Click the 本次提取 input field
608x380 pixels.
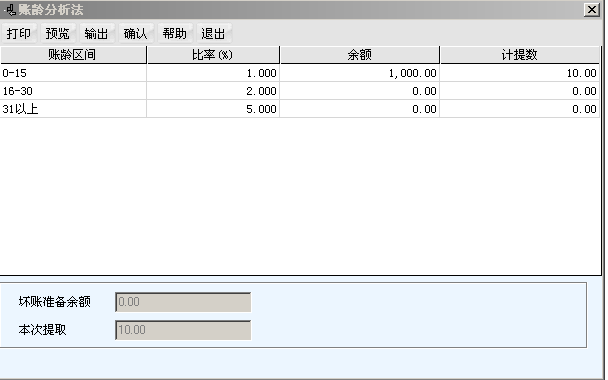pyautogui.click(x=183, y=330)
